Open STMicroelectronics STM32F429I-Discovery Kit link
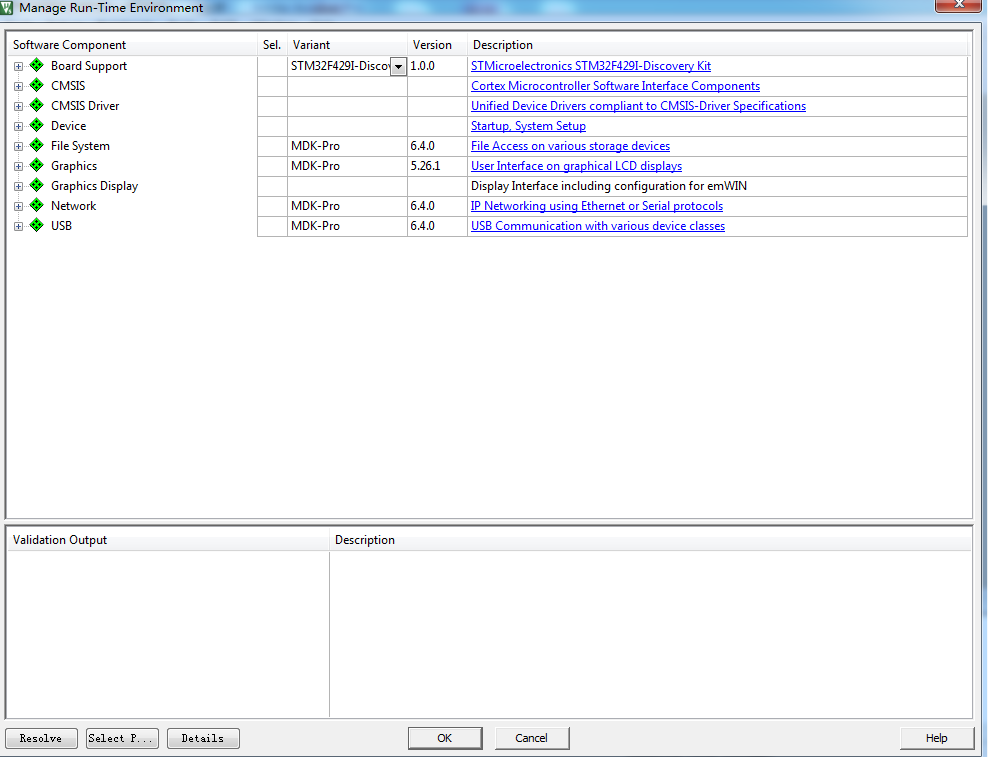 point(591,66)
